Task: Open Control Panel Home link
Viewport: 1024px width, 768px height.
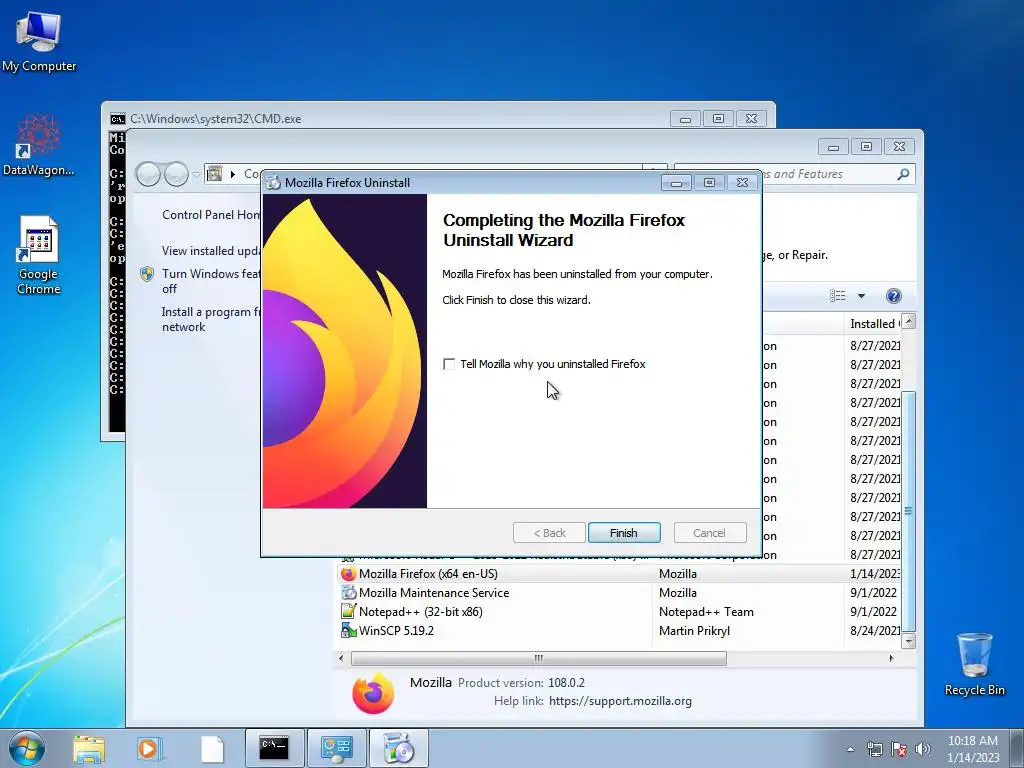Action: tap(211, 215)
